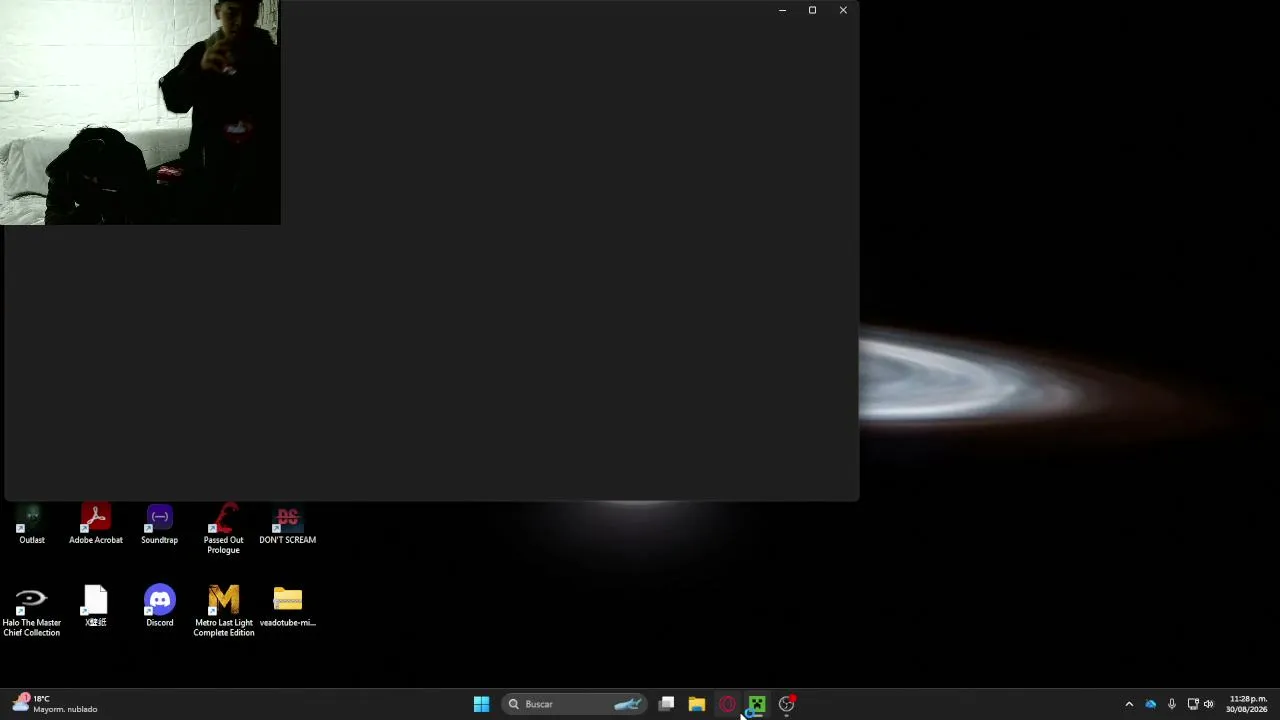Image resolution: width=1280 pixels, height=720 pixels.
Task: Select the veadotube-mi... zip folder
Action: point(288,606)
